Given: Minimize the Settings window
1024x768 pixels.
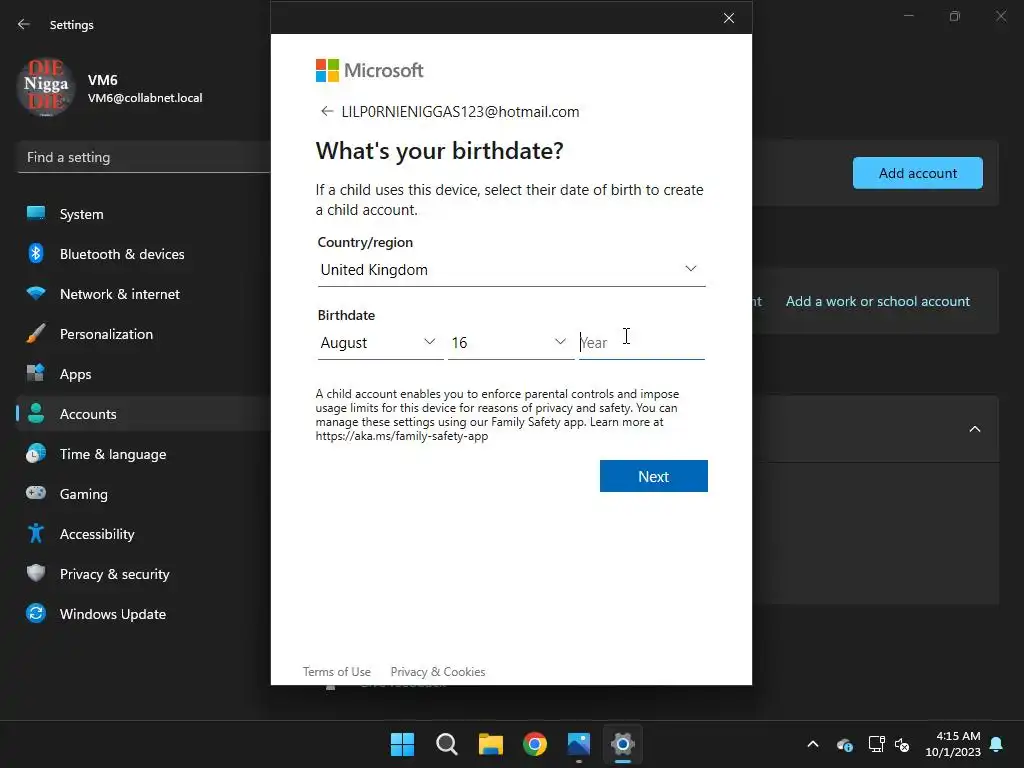Looking at the screenshot, I should pos(908,16).
